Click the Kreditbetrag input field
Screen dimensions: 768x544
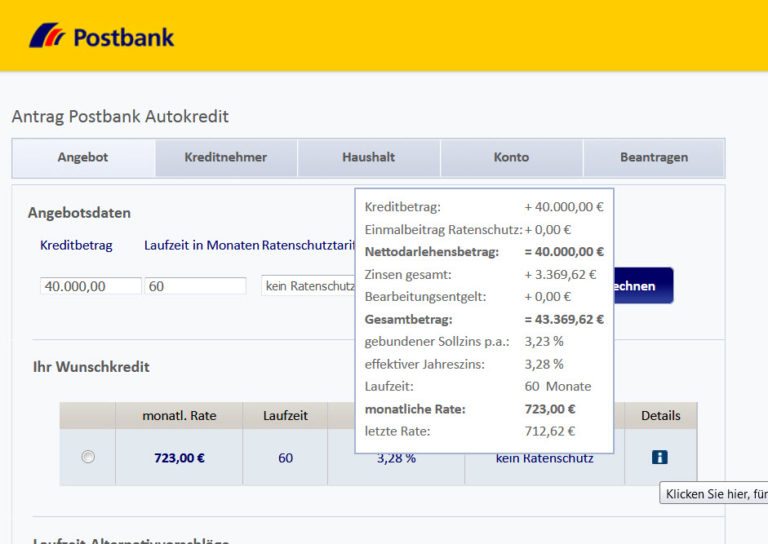coord(90,286)
